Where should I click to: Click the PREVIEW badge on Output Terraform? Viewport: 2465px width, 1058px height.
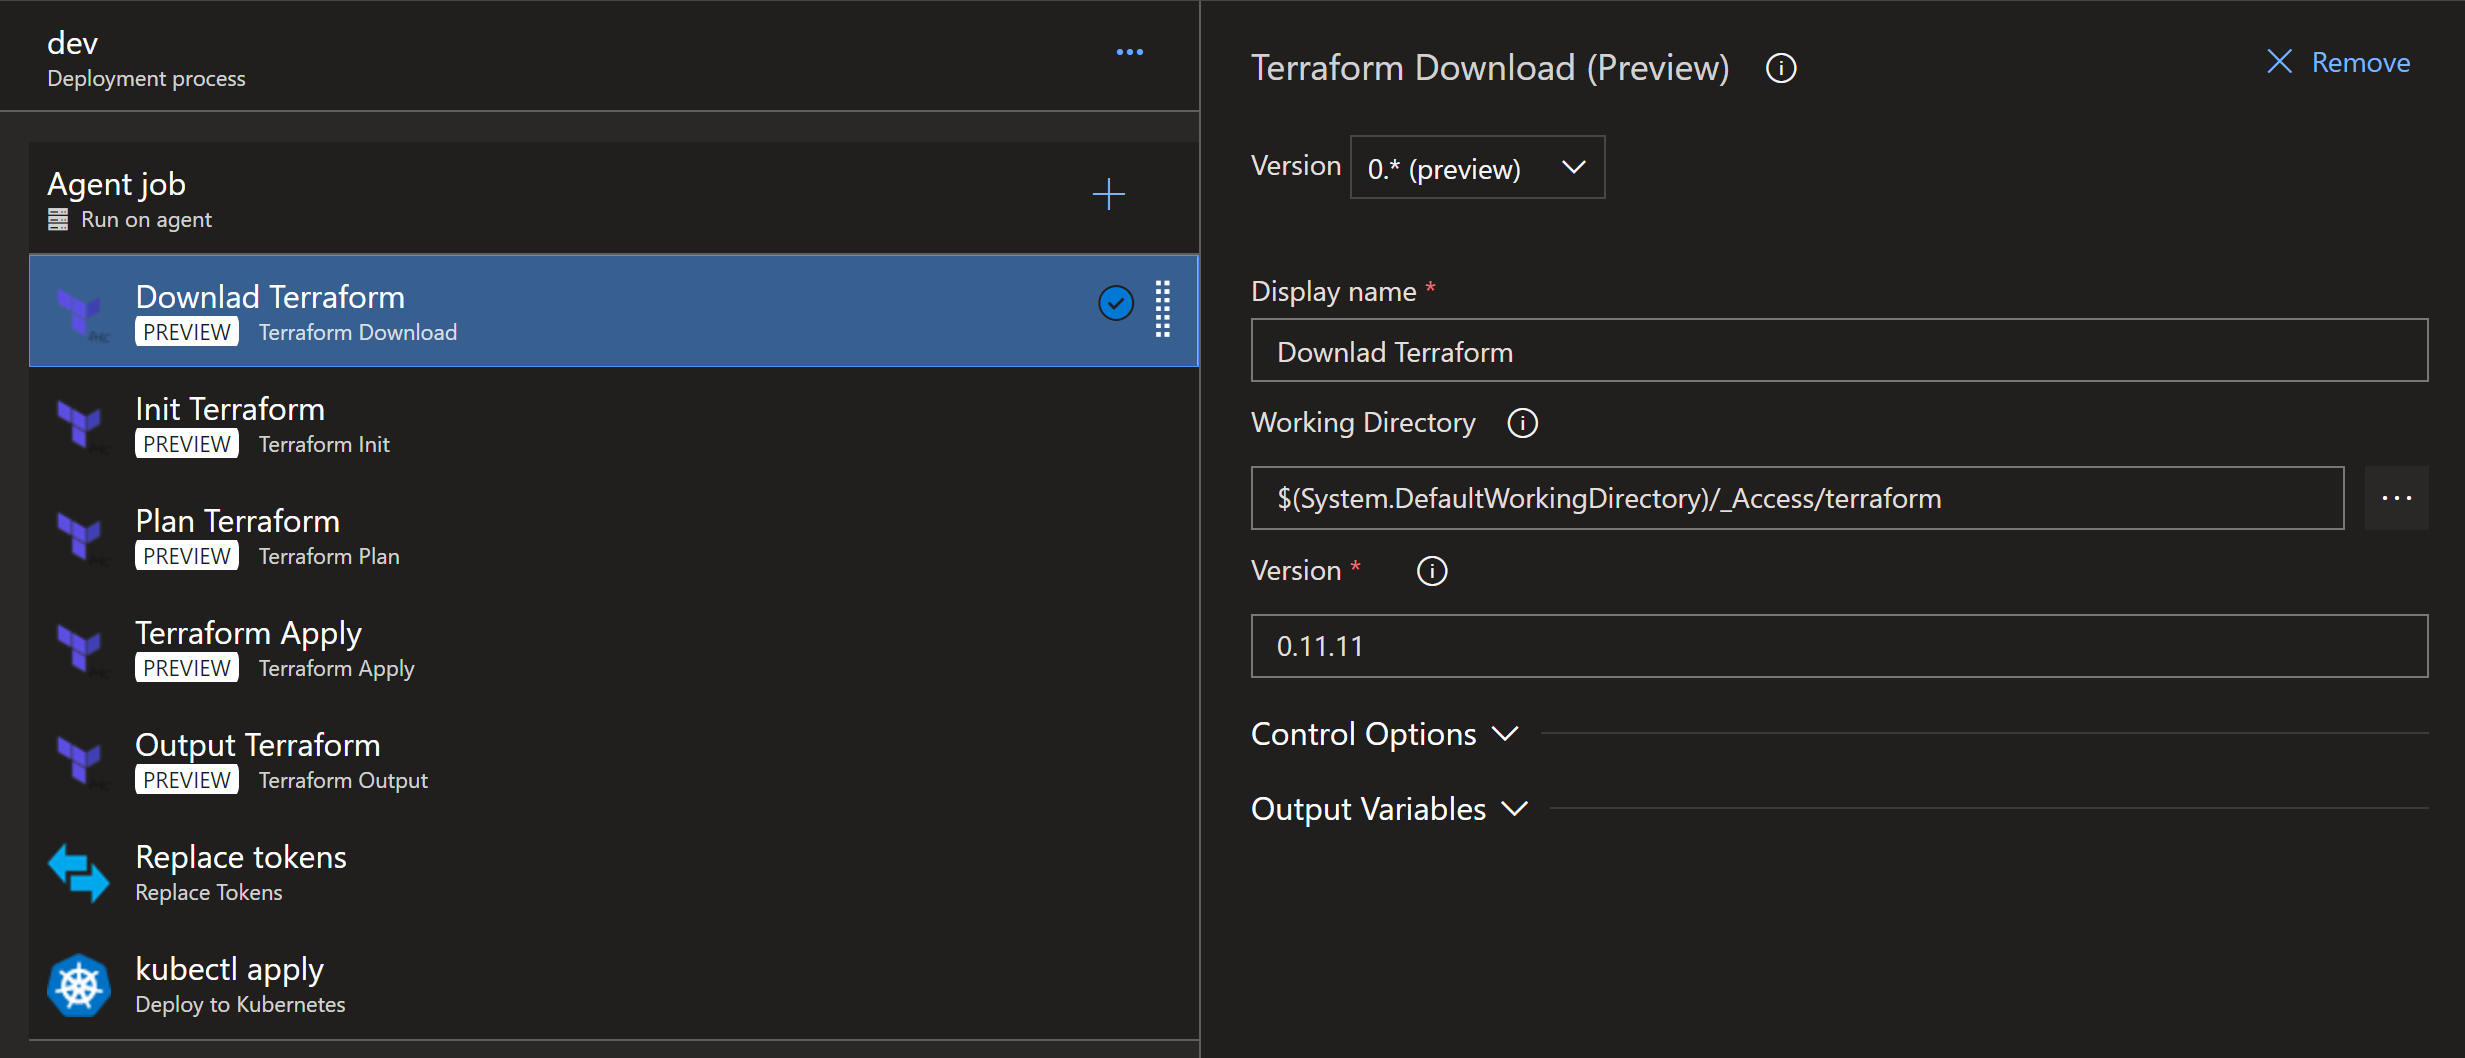coord(187,780)
